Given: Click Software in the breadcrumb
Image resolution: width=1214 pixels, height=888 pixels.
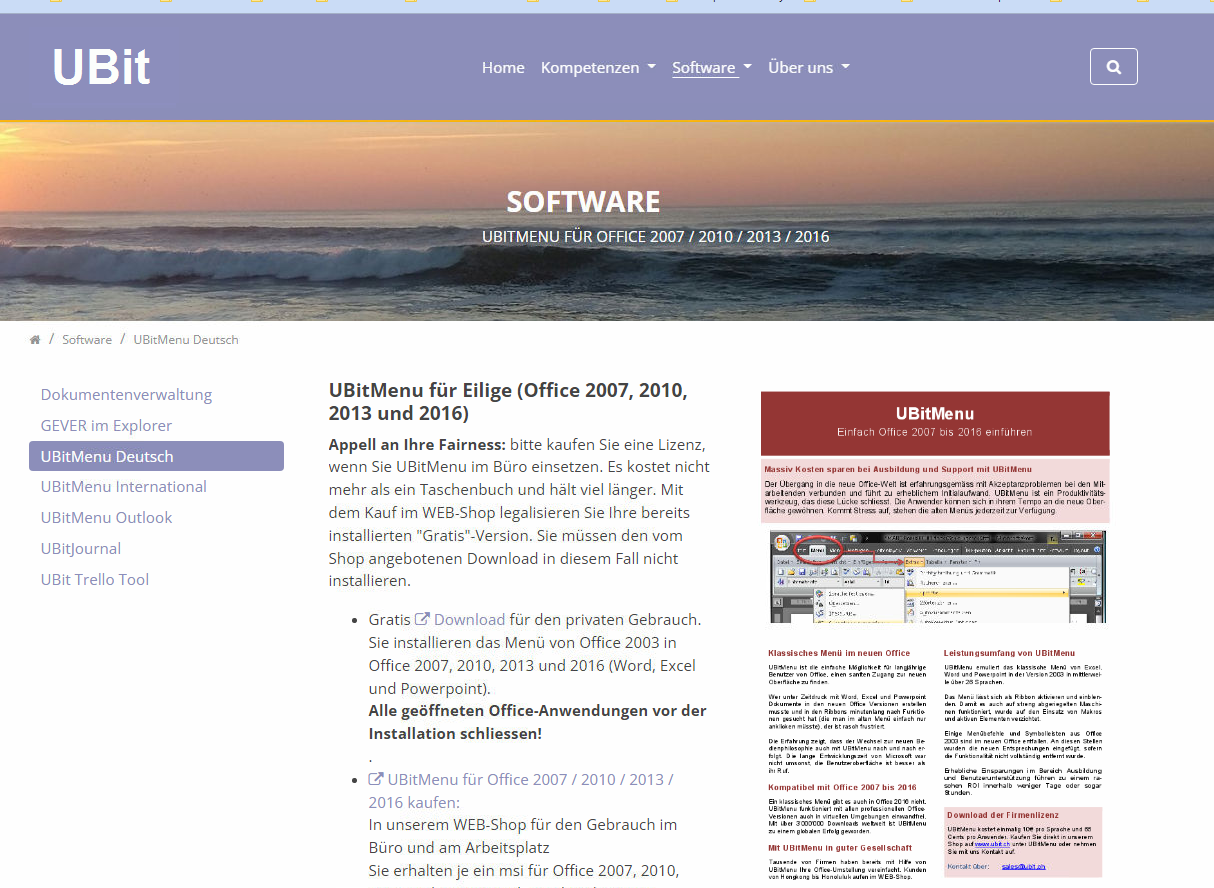Looking at the screenshot, I should (x=87, y=340).
